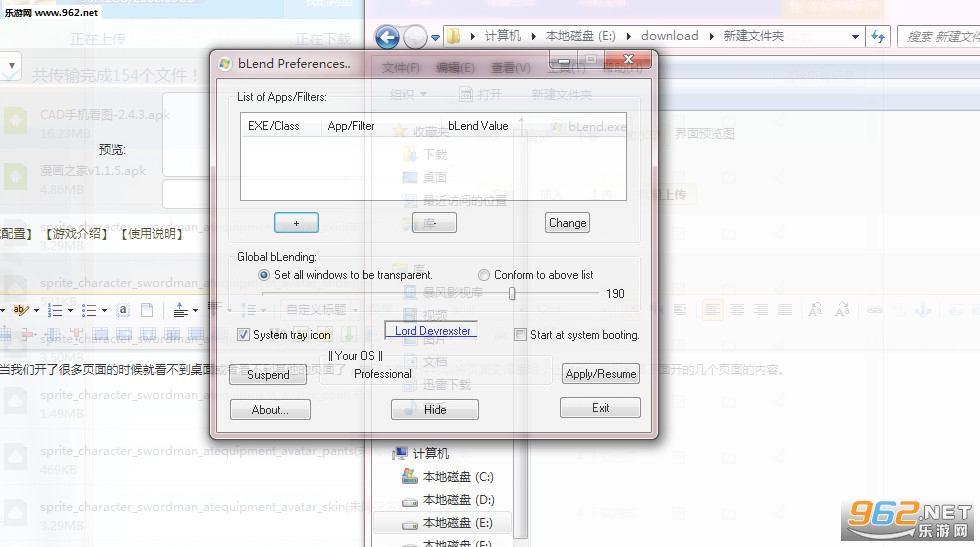Click the align center icon in faded toolbar

(x=737, y=310)
